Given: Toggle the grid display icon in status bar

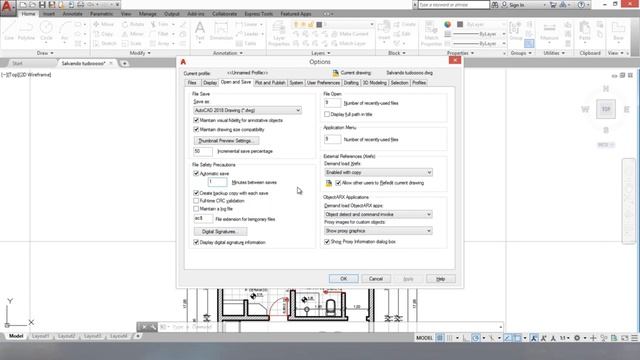Looking at the screenshot, I should point(440,338).
